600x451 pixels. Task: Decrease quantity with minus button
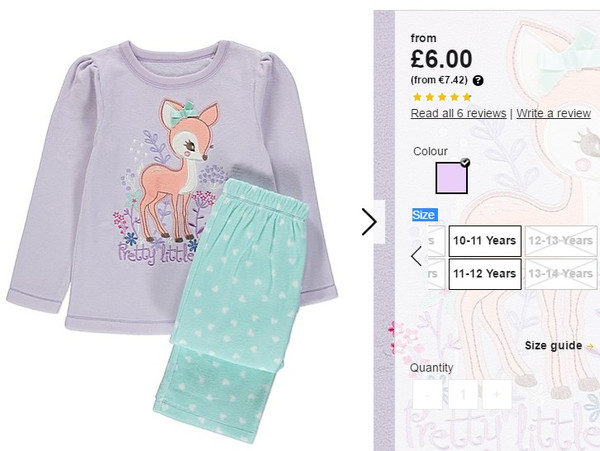click(x=427, y=394)
